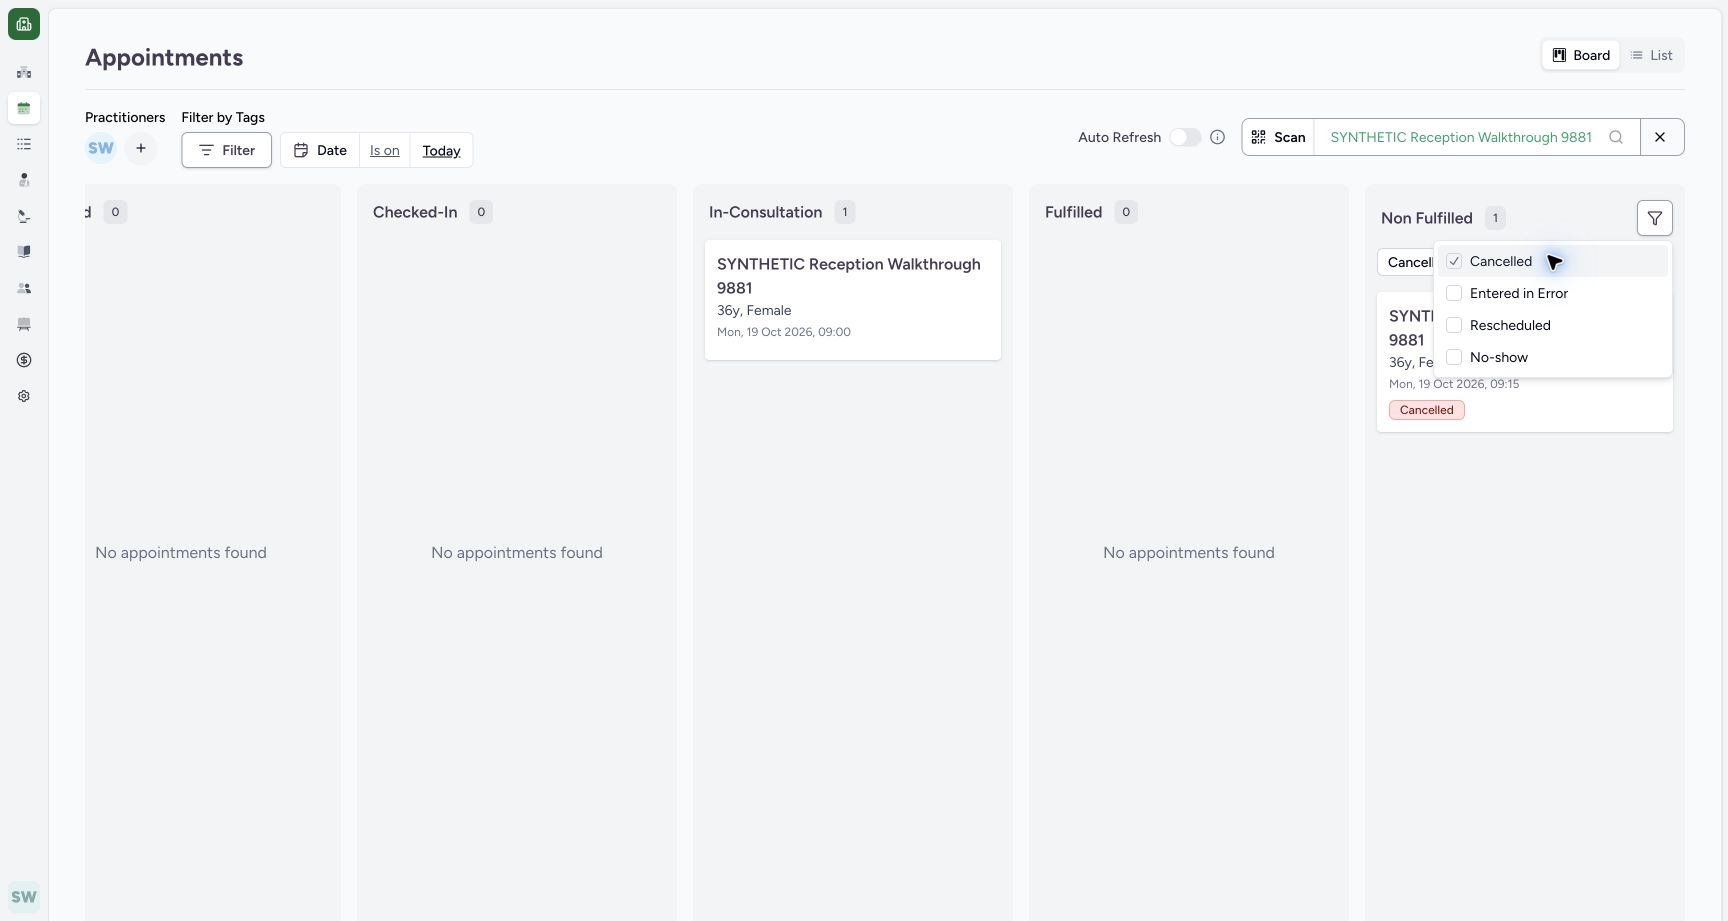Image resolution: width=1728 pixels, height=921 pixels.
Task: Open the settings gear sidebar icon
Action: pyautogui.click(x=24, y=396)
